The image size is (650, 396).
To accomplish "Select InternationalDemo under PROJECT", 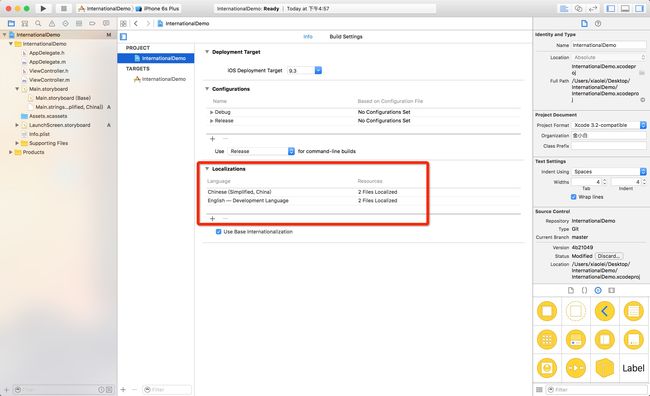I will (x=156, y=58).
